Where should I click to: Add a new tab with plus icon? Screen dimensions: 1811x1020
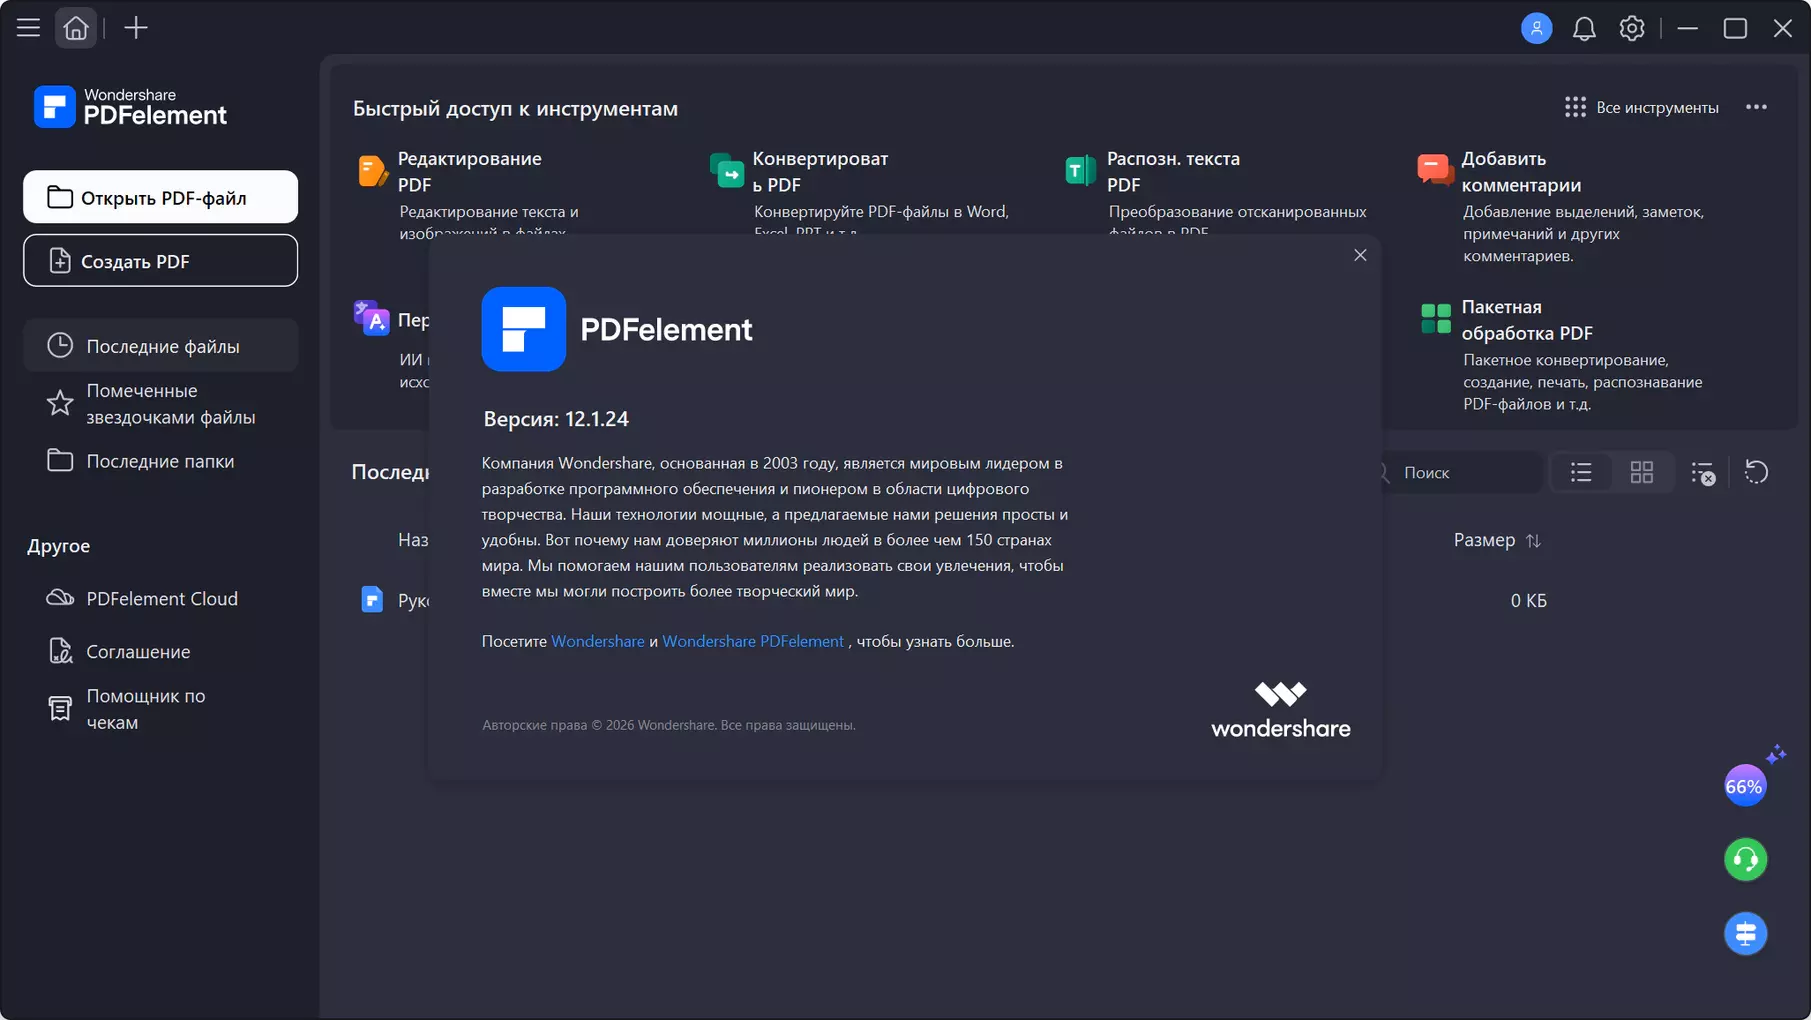pos(135,28)
